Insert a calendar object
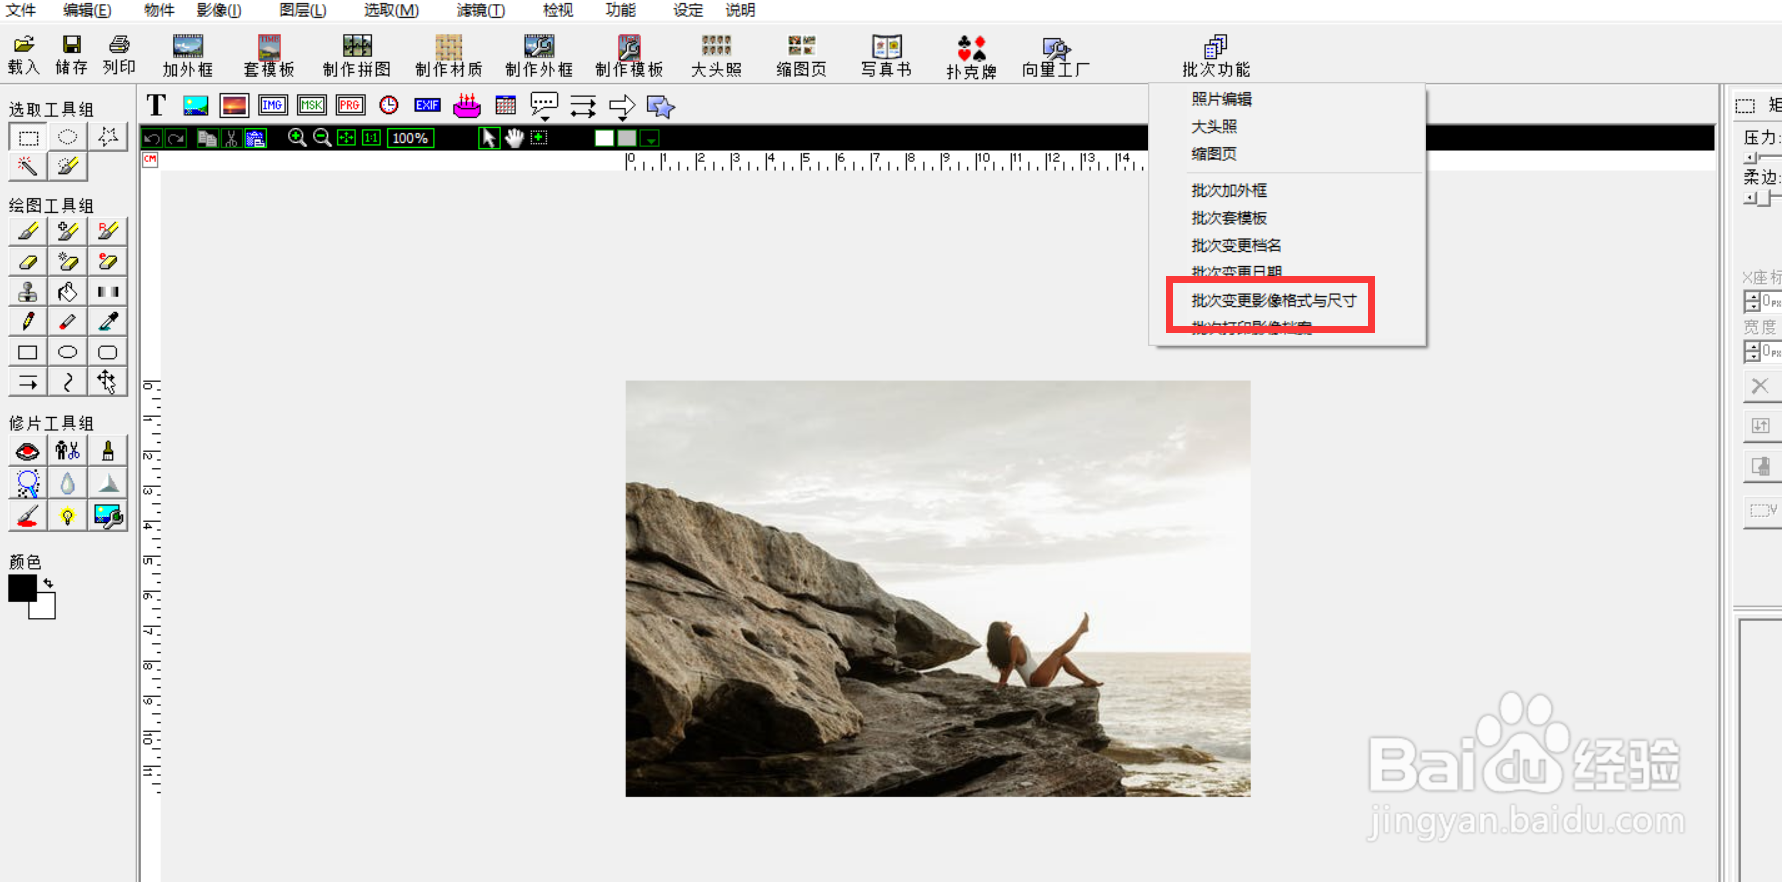The height and width of the screenshot is (882, 1782). [x=506, y=105]
